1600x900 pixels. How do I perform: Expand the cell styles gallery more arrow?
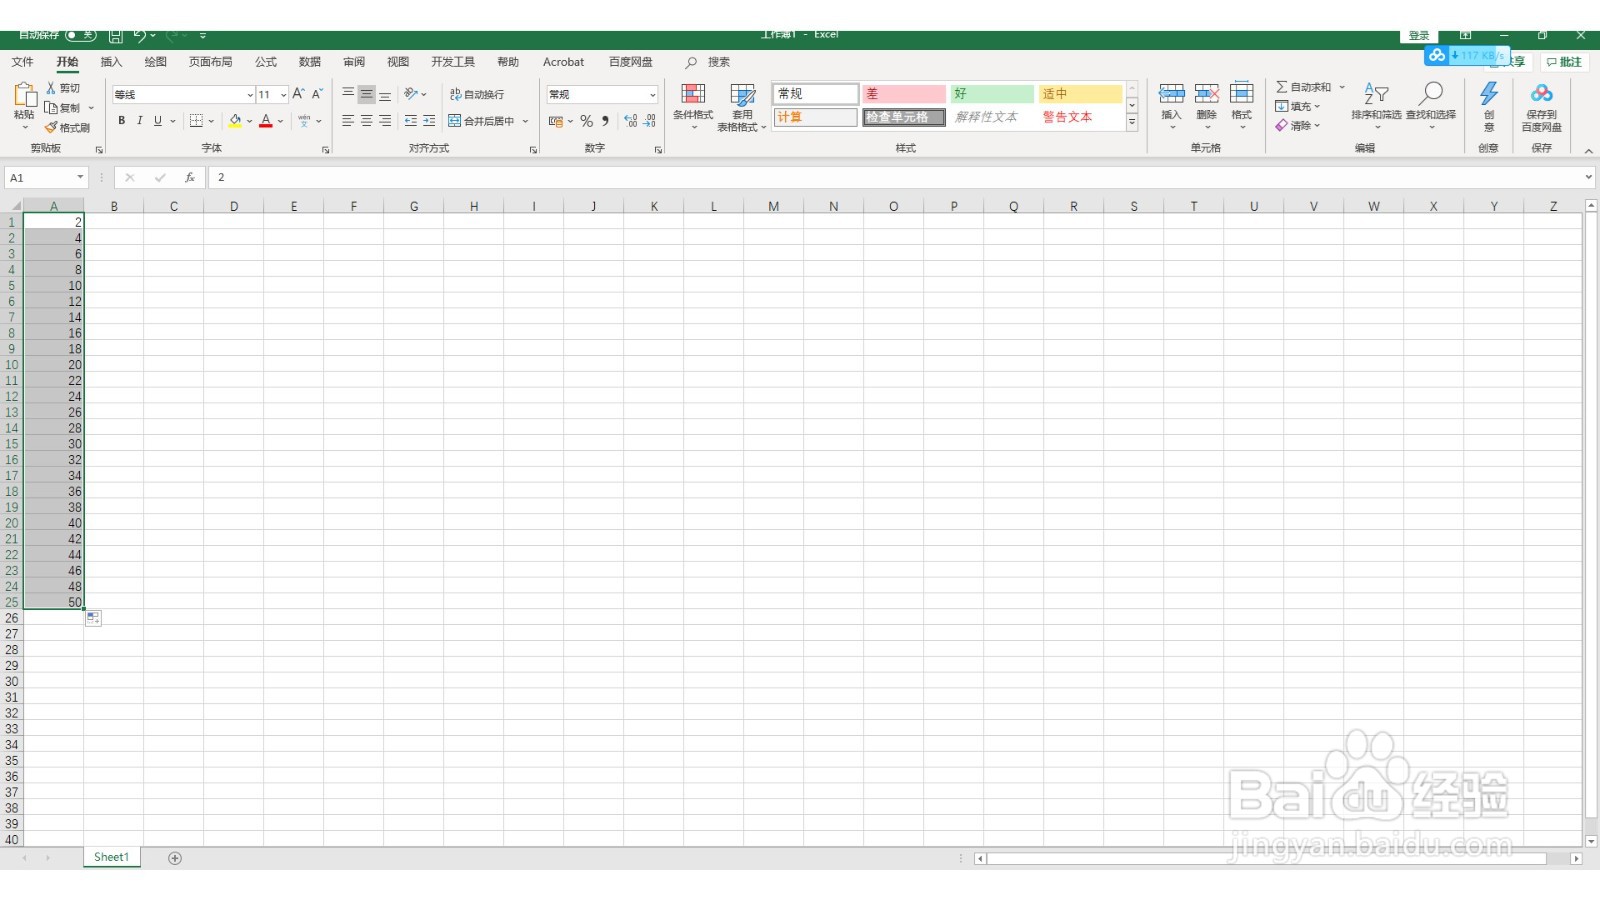1132,123
